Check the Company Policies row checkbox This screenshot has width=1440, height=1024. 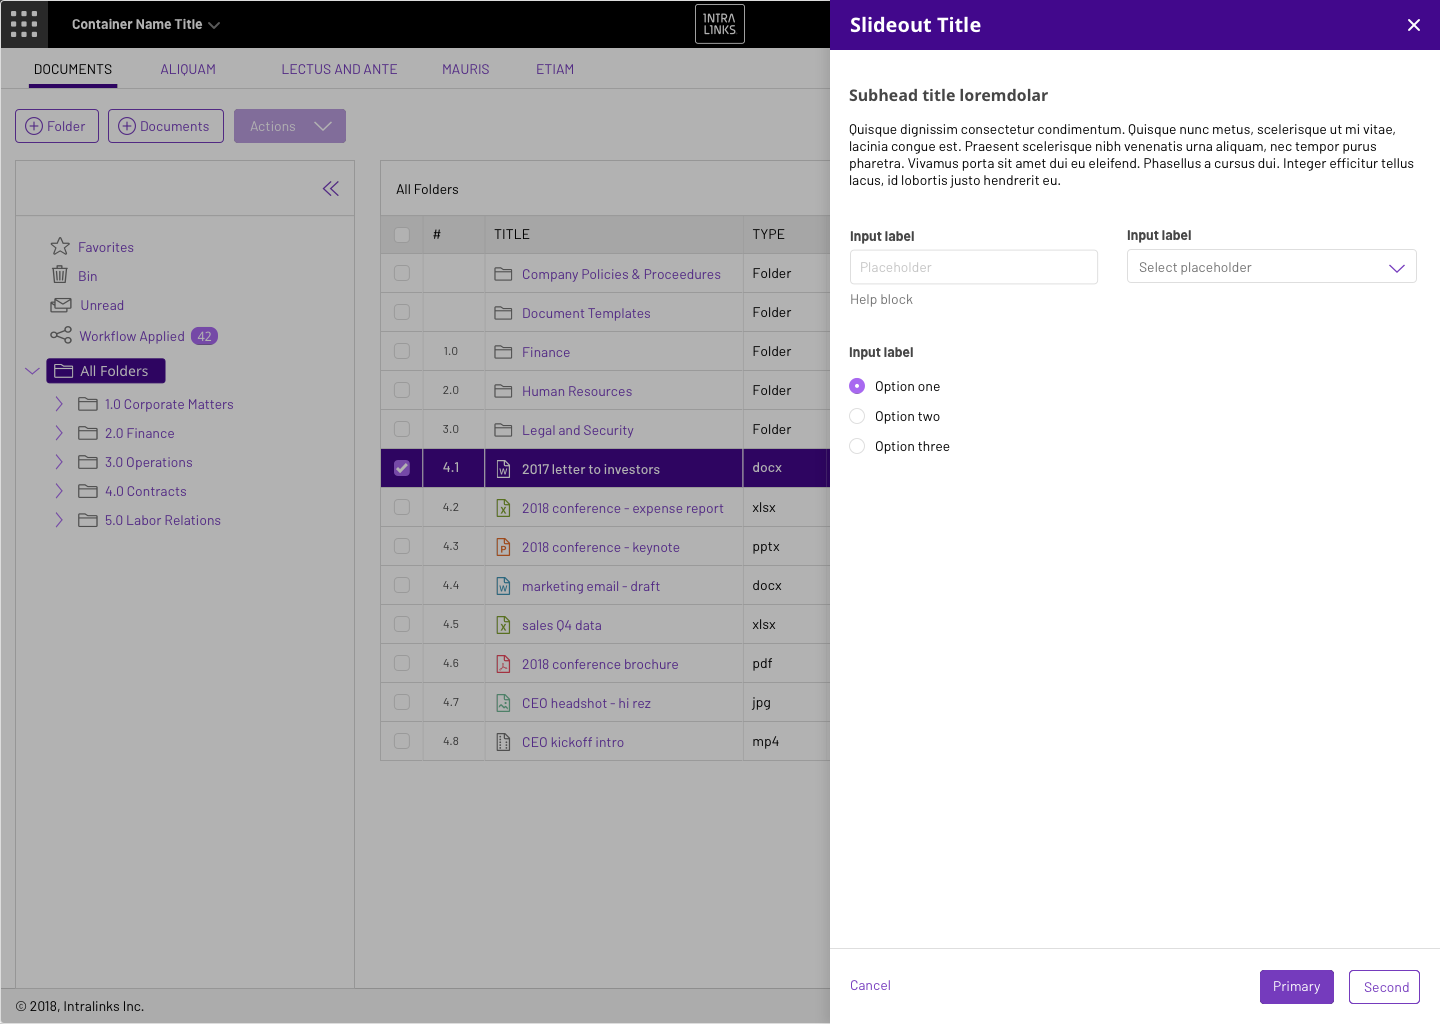pyautogui.click(x=402, y=273)
